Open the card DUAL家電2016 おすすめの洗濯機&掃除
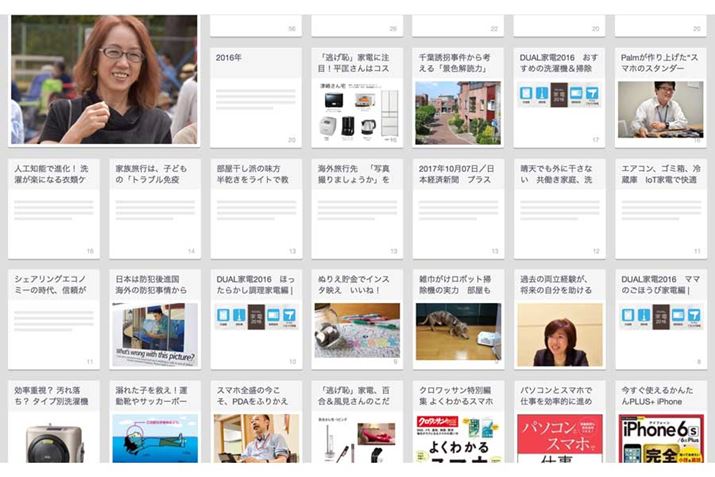The image size is (715, 477). click(560, 98)
